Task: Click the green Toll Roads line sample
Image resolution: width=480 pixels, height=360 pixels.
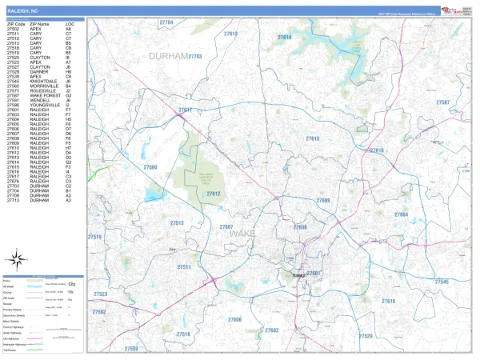Action: tap(35, 350)
